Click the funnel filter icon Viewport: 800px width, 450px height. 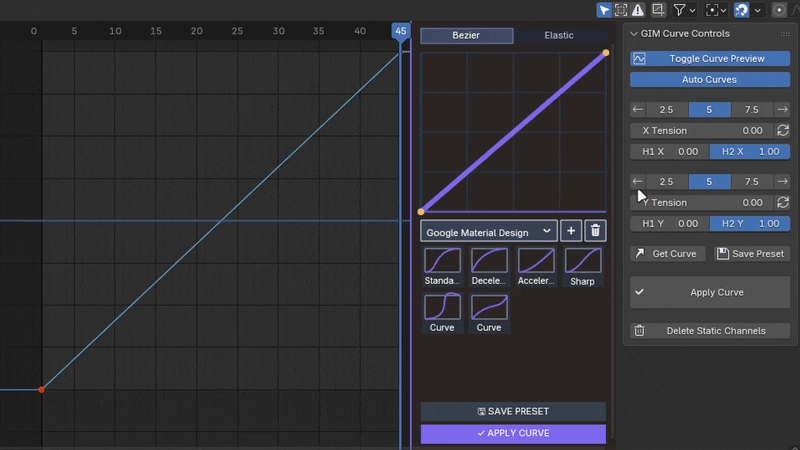680,10
